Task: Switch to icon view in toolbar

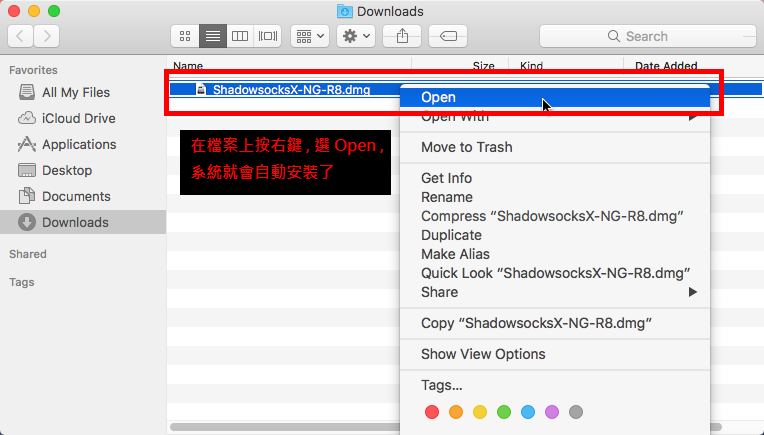Action: pyautogui.click(x=185, y=36)
